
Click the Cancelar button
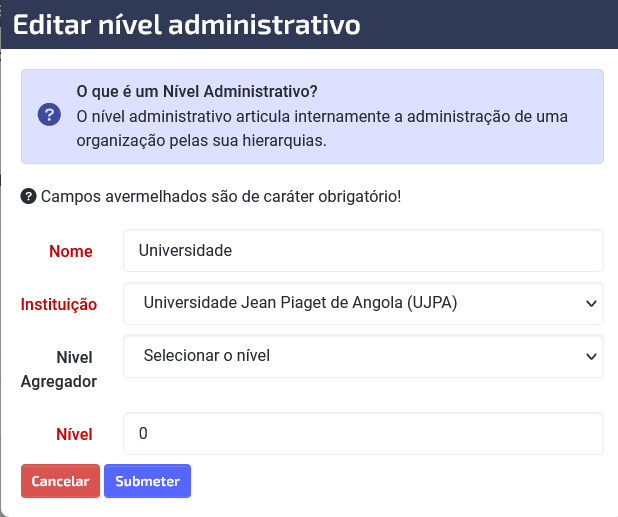(x=60, y=481)
